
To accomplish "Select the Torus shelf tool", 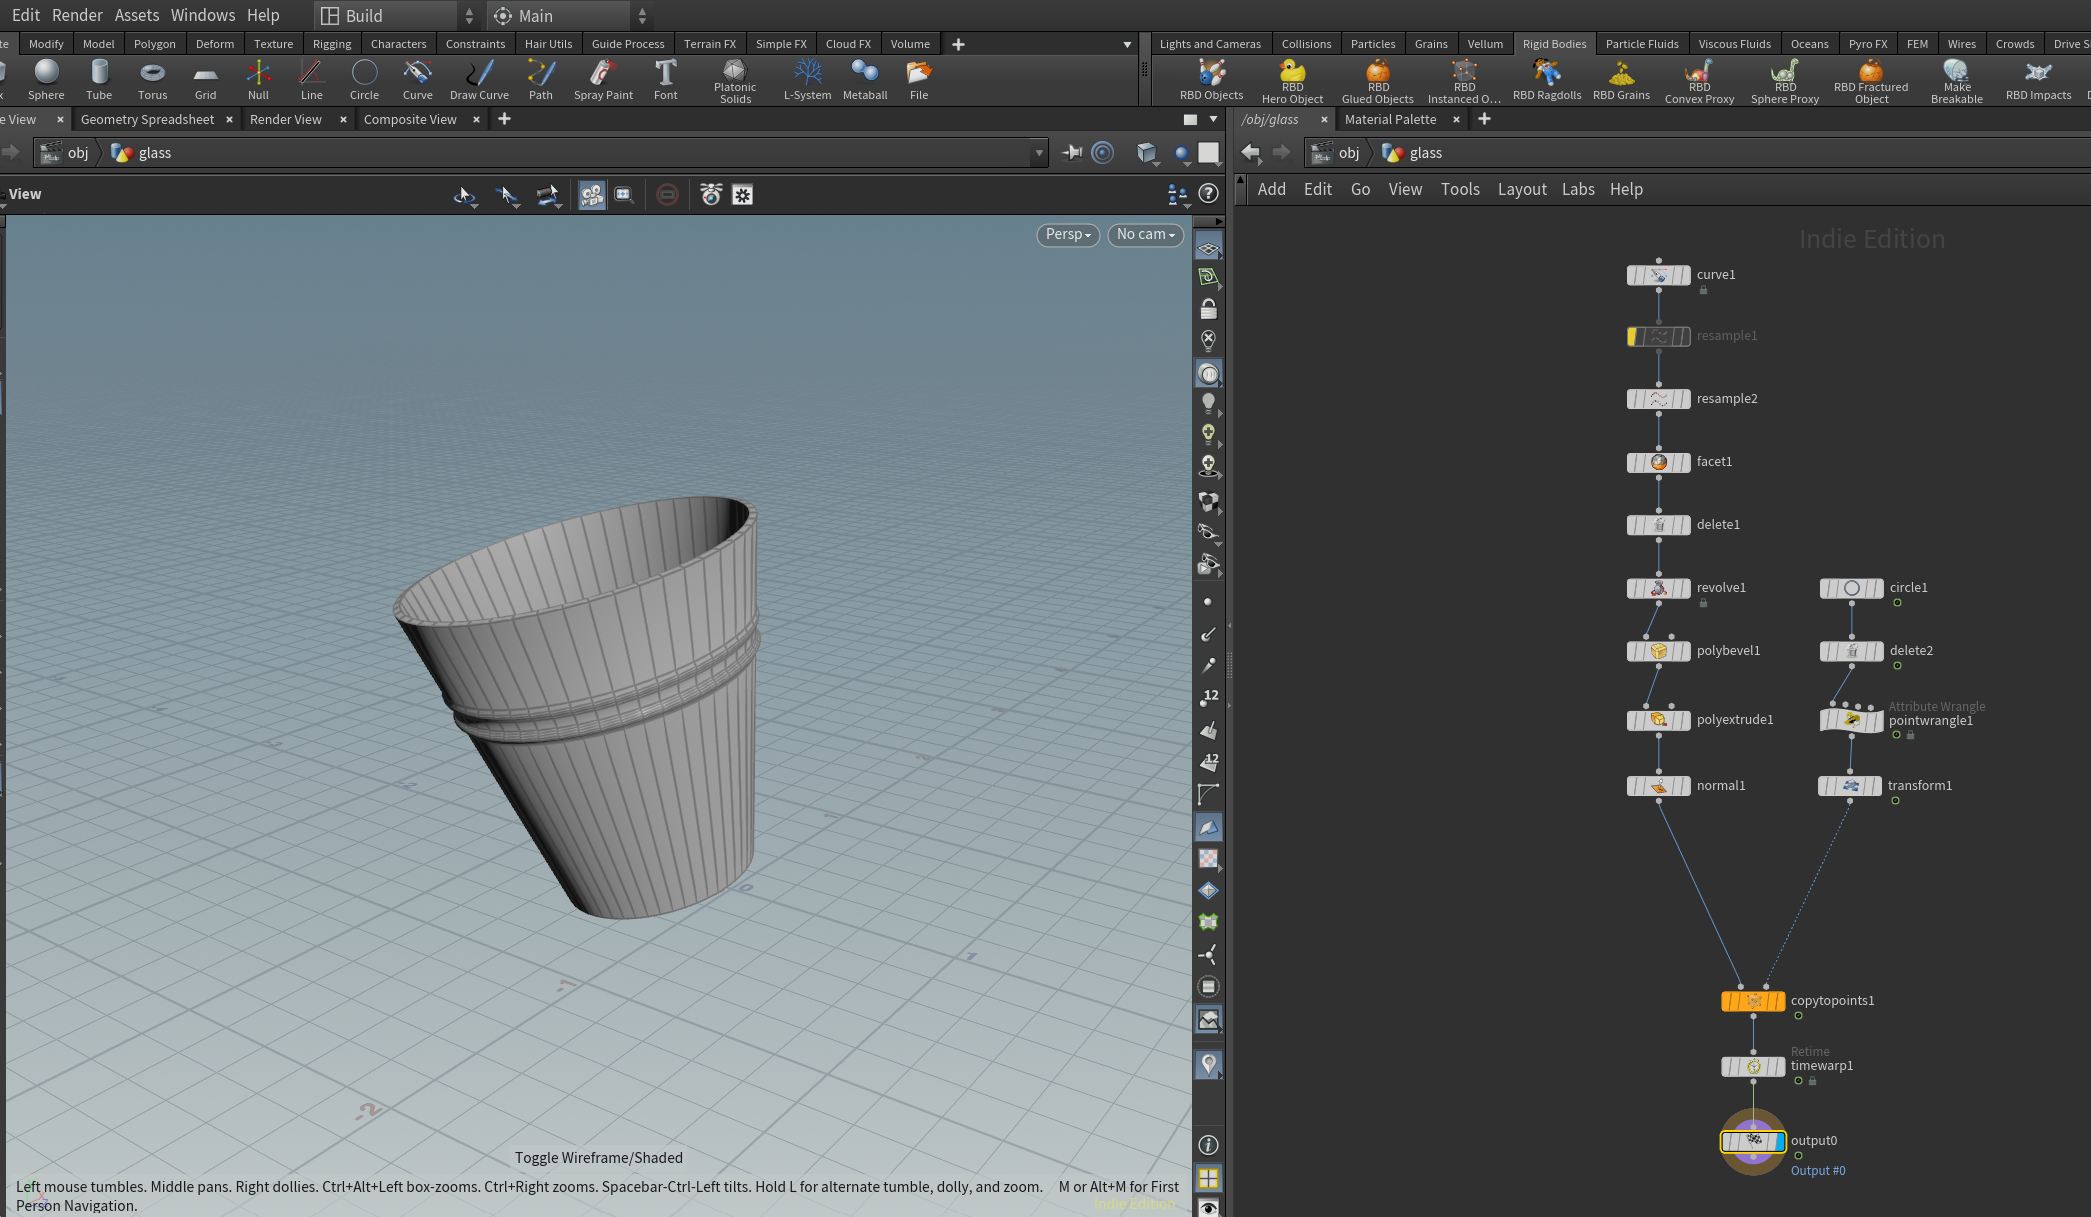I will point(152,80).
